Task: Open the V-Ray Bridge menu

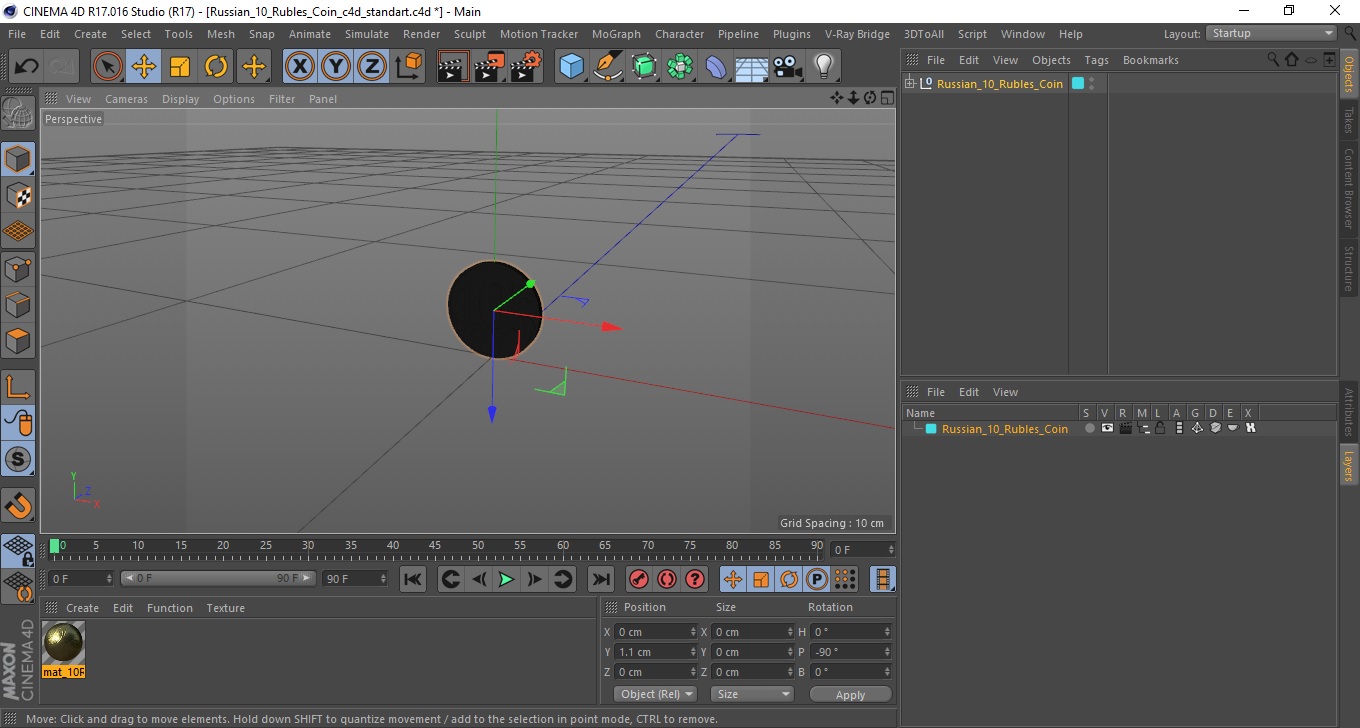Action: [857, 34]
